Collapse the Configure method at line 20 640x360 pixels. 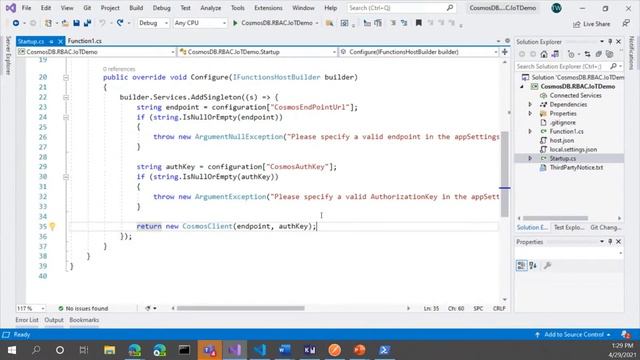point(66,77)
